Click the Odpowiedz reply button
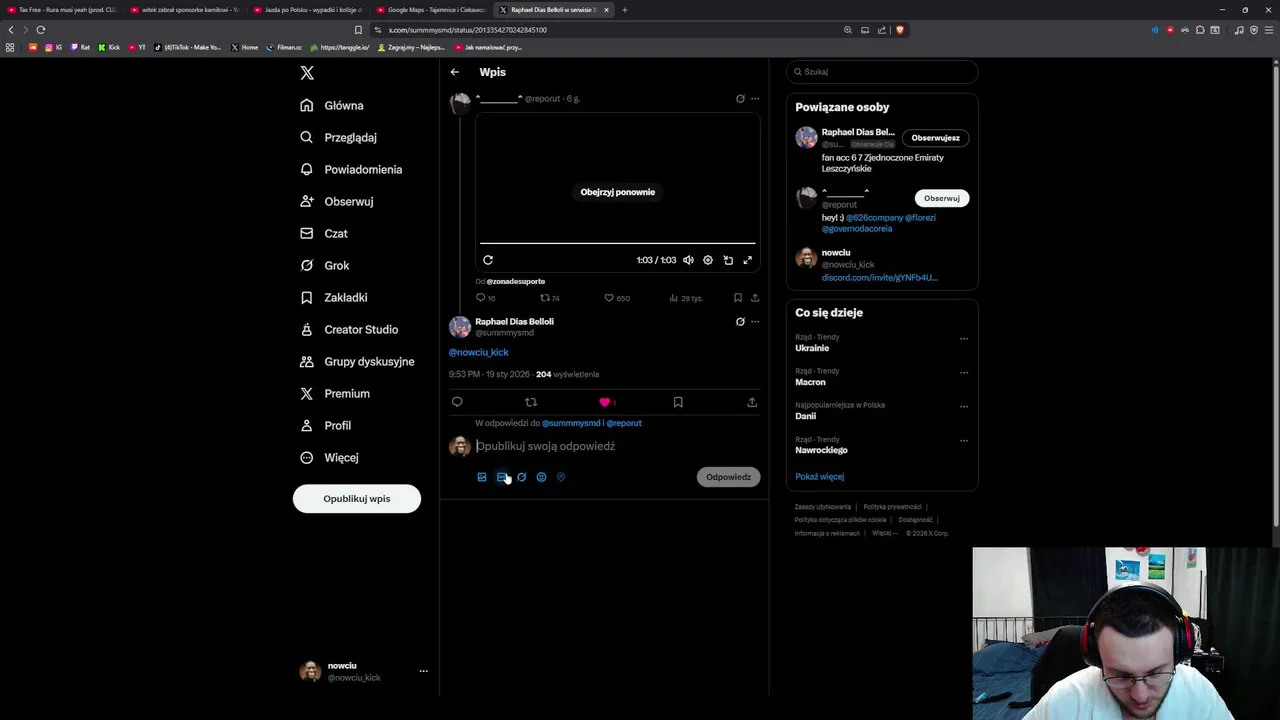This screenshot has width=1280, height=720. 728,477
